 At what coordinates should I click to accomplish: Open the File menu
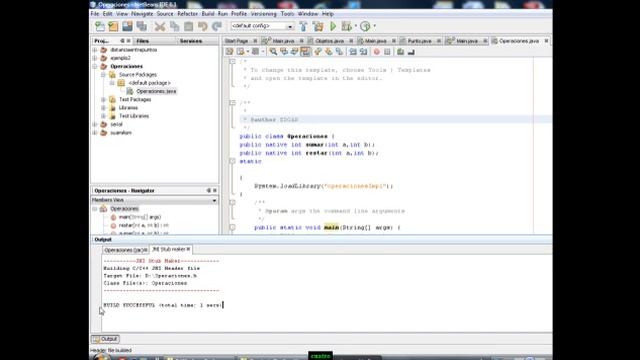(95, 14)
